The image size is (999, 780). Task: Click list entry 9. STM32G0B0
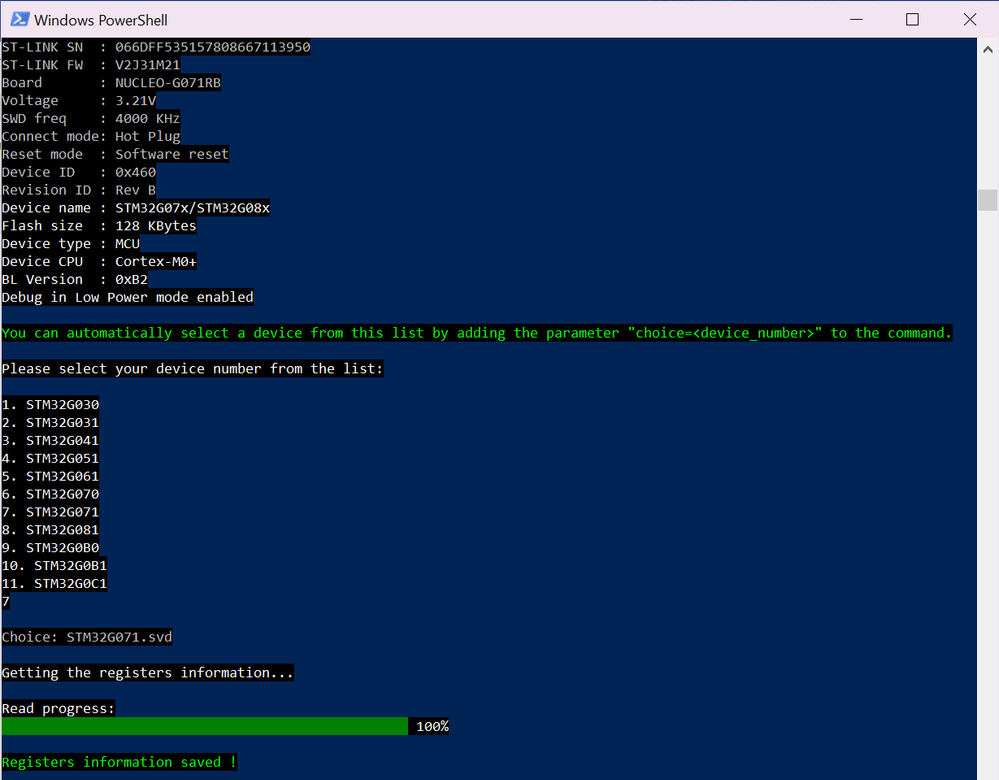50,547
